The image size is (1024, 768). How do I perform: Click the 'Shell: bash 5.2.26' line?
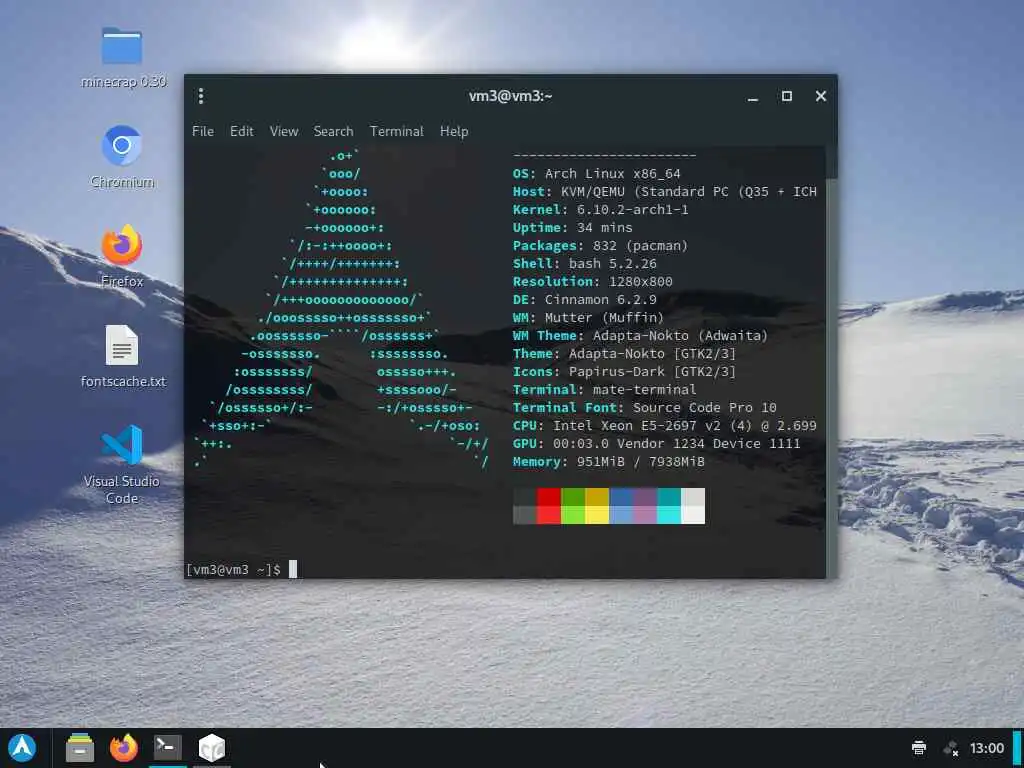(x=584, y=263)
